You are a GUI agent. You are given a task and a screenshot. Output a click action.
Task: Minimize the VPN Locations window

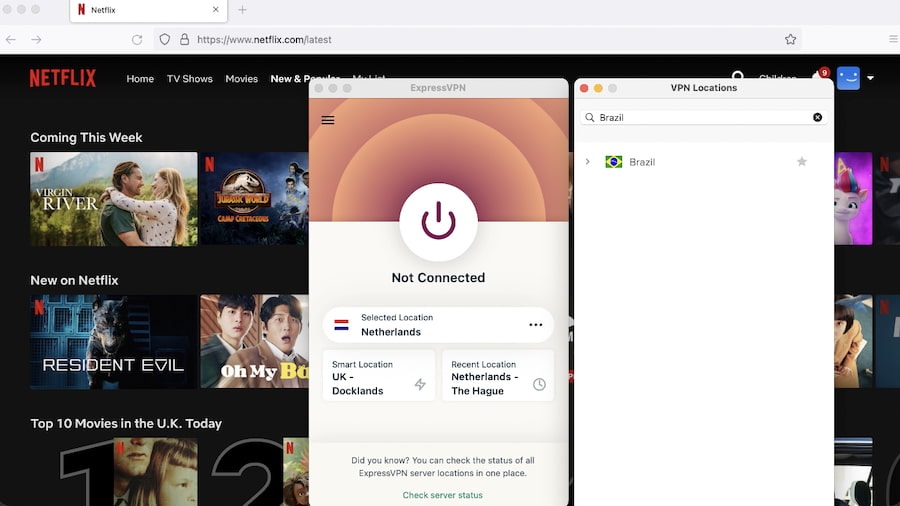(x=598, y=88)
